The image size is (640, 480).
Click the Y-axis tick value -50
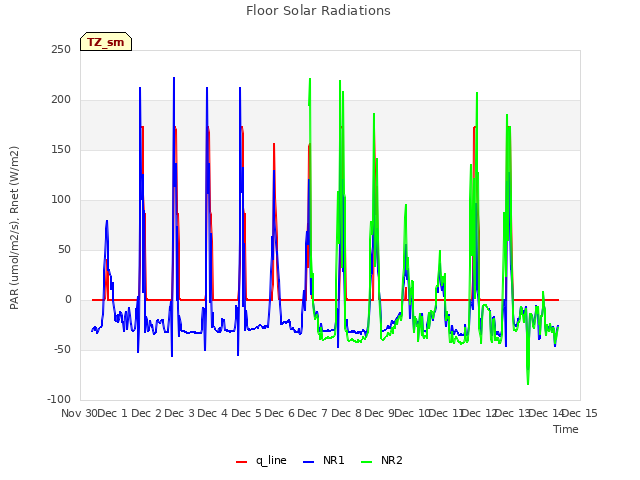tap(62, 349)
